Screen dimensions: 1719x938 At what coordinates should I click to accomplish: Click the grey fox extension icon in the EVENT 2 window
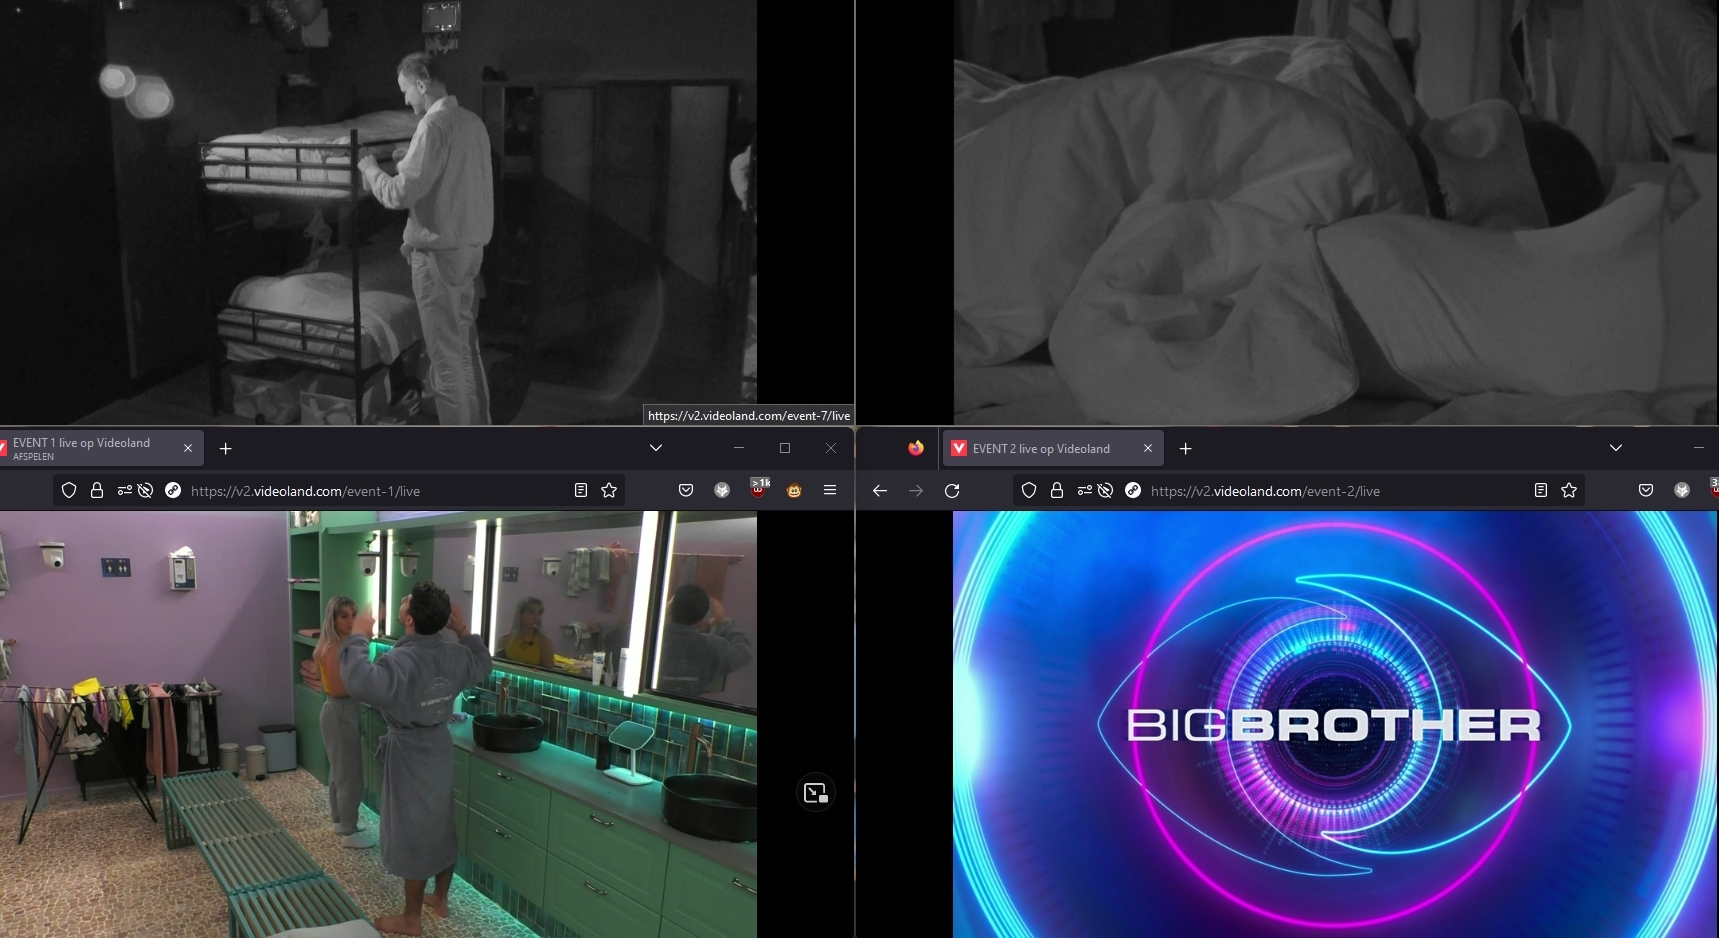pos(1682,490)
